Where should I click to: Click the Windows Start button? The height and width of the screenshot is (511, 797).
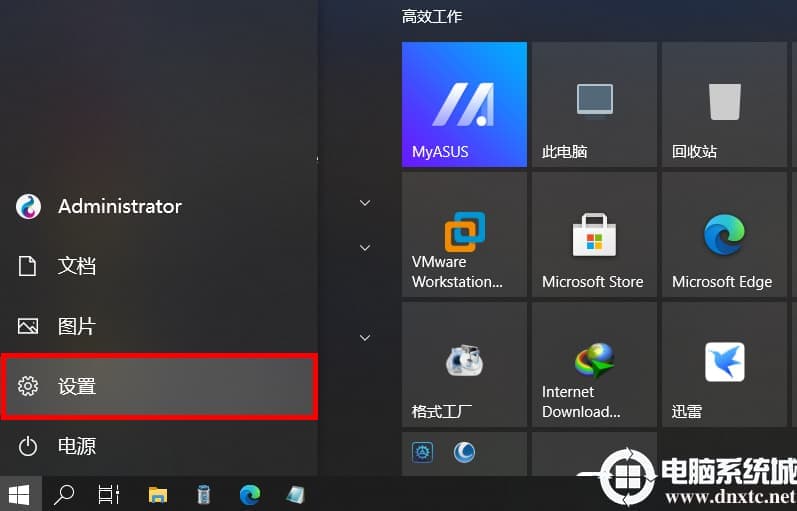[x=20, y=494]
